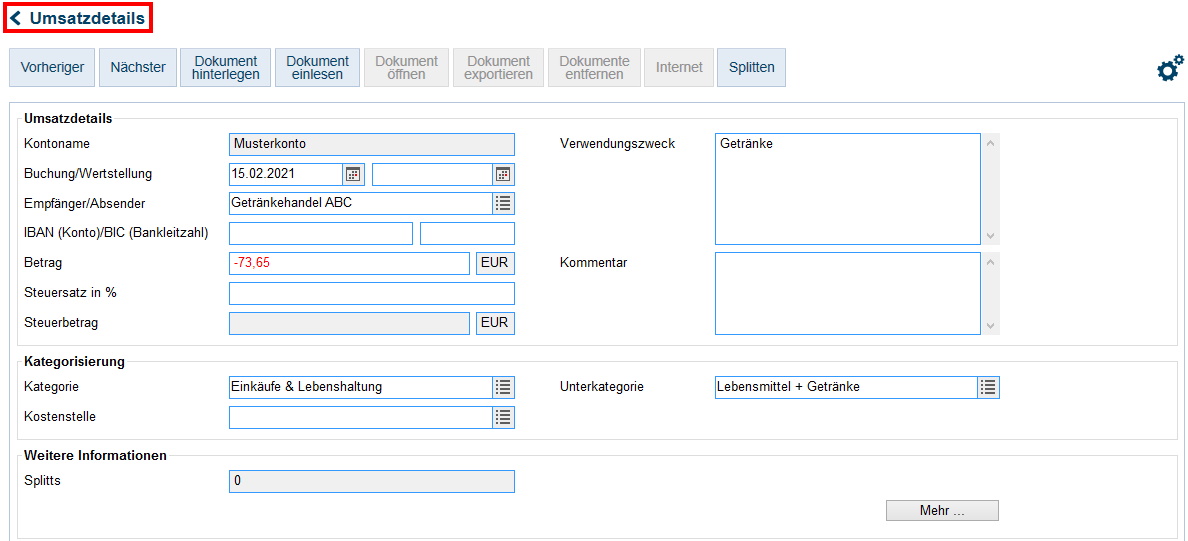Screen dimensions: 1188x541
Task: Go to next transaction with Nächster
Action: (x=138, y=68)
